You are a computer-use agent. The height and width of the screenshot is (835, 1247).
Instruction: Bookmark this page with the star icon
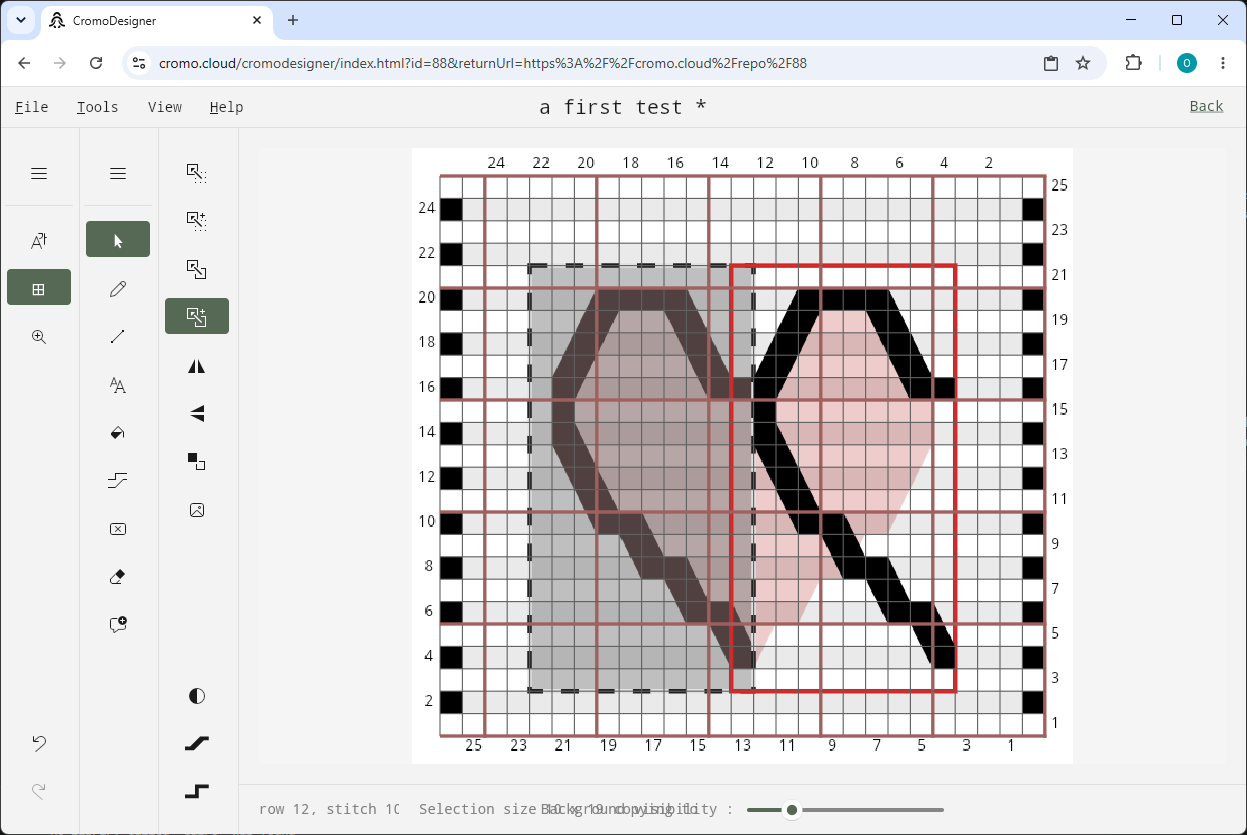coord(1083,63)
